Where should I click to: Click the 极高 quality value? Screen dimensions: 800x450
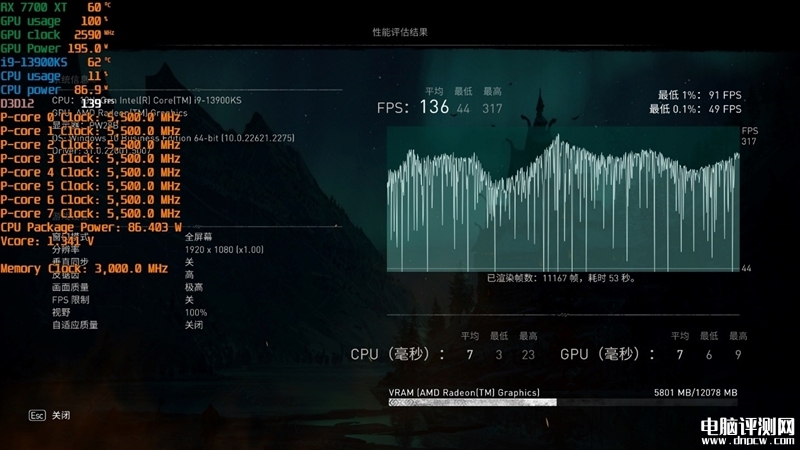(x=194, y=287)
